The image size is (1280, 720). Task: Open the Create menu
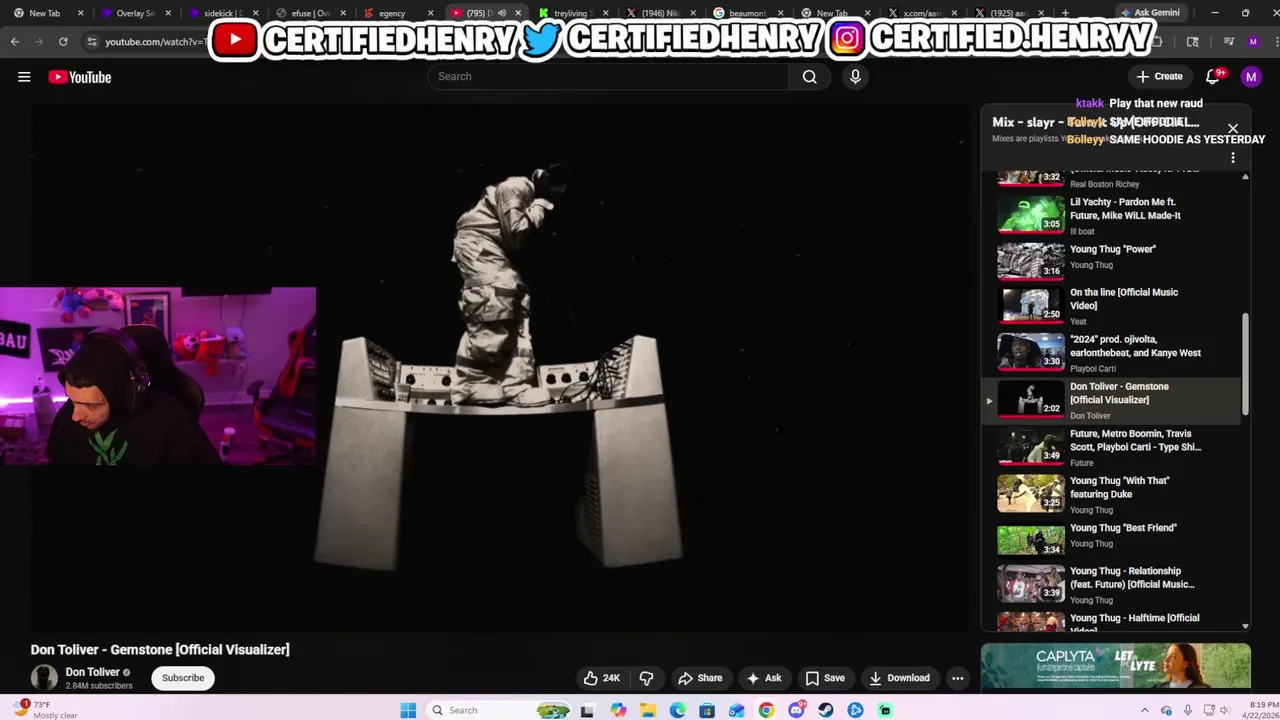tap(1160, 76)
